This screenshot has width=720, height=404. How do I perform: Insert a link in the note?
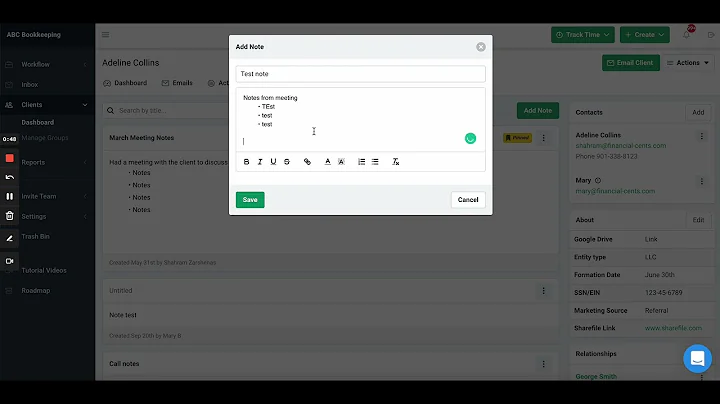307,162
